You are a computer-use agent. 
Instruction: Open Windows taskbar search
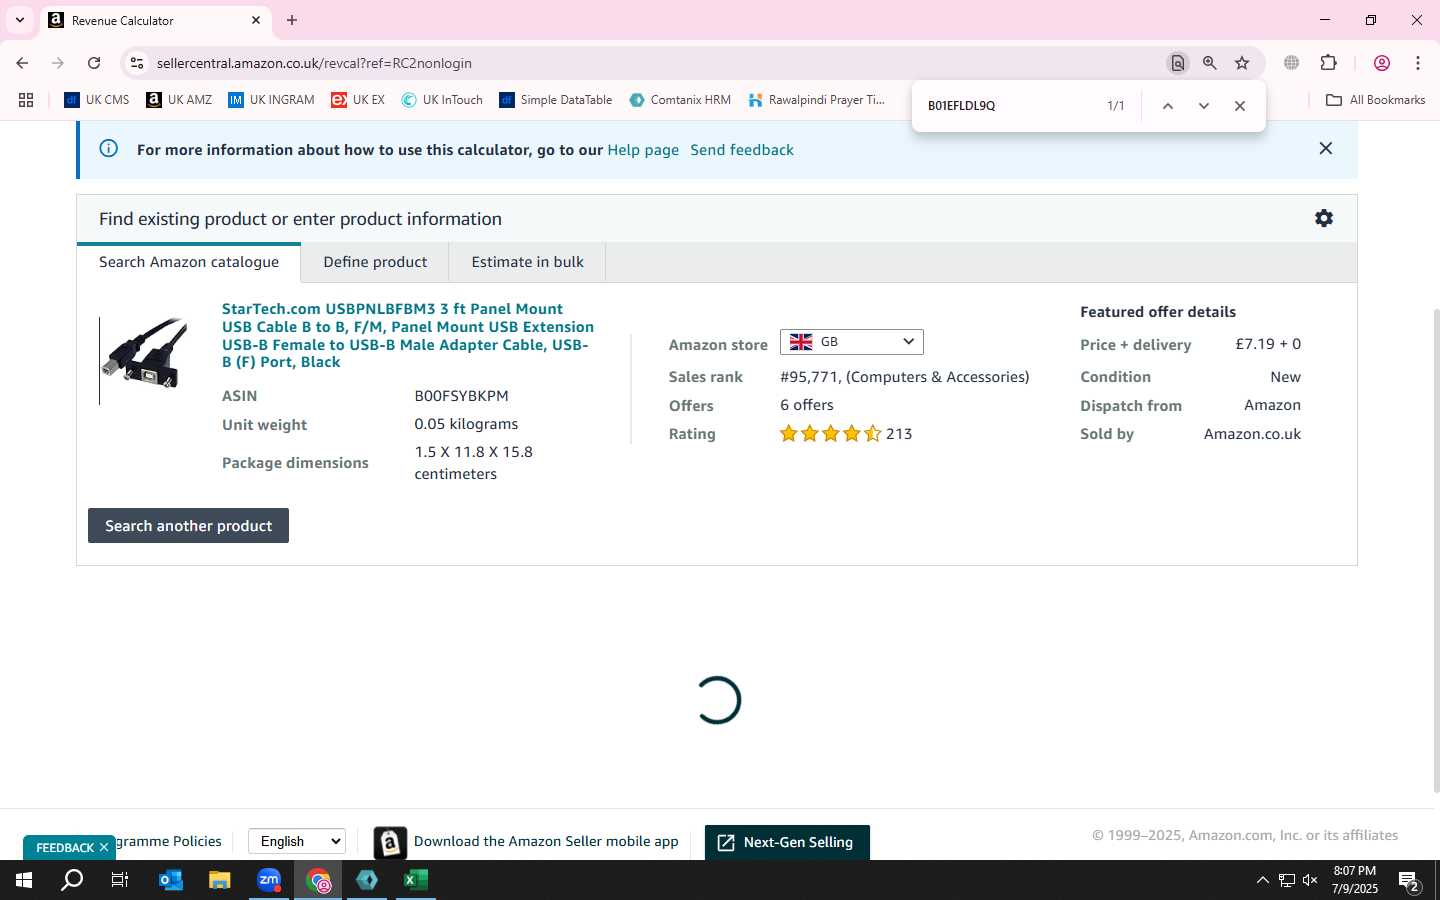(72, 880)
